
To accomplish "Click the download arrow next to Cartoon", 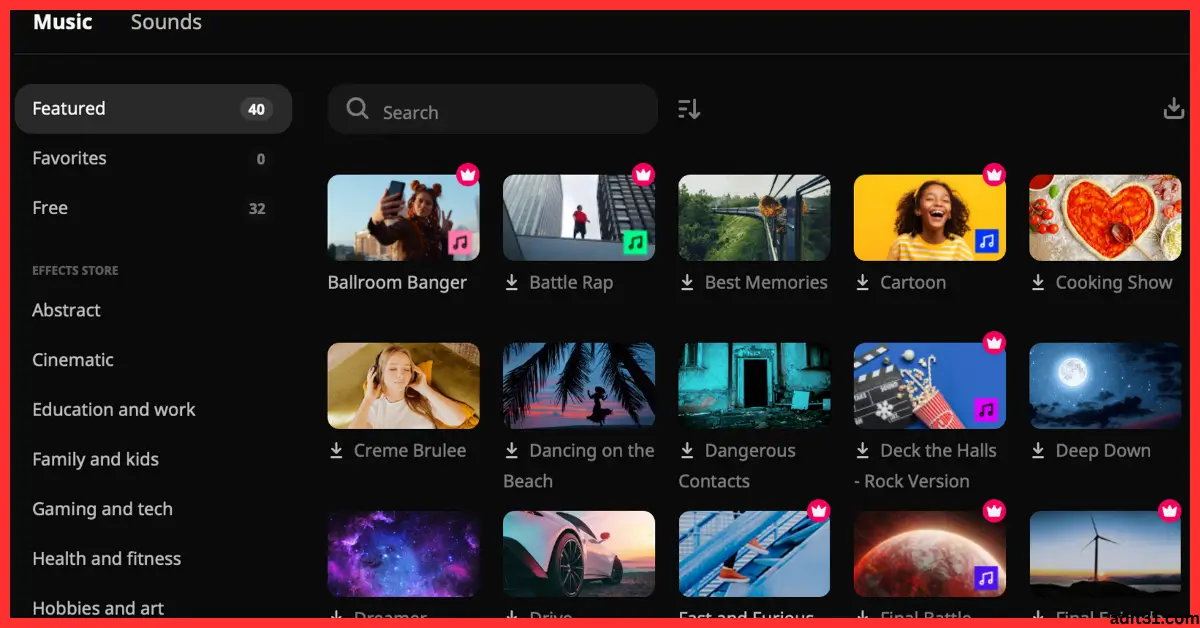I will [x=863, y=283].
